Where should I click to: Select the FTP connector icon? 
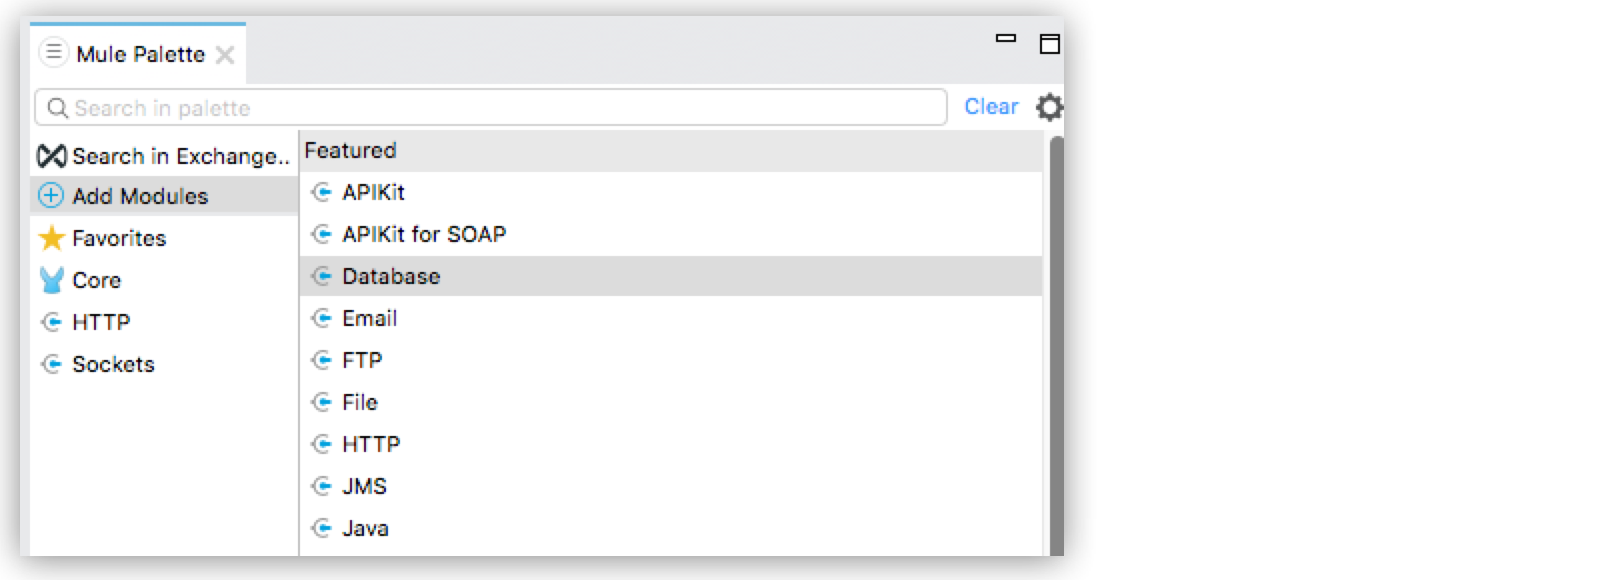tap(324, 360)
